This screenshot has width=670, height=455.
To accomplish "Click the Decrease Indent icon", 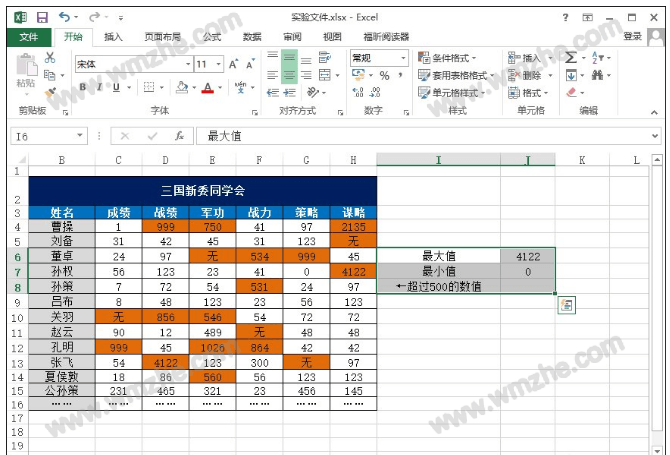I will click(x=273, y=92).
